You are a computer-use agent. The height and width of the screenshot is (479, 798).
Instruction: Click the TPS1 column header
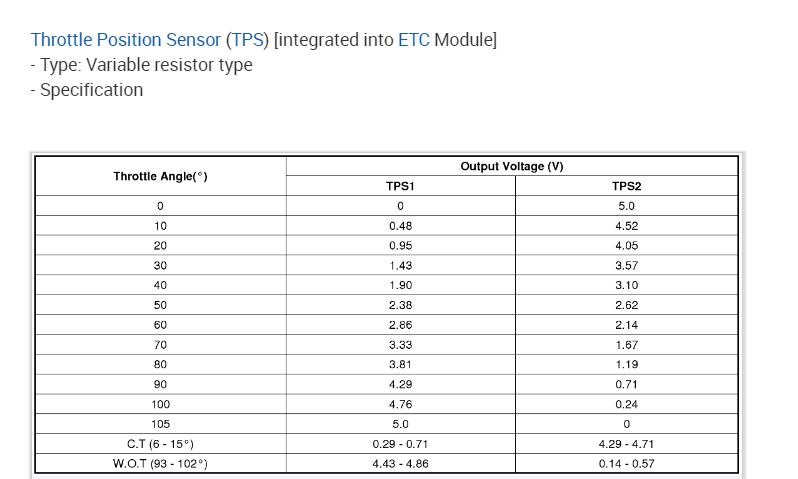400,186
